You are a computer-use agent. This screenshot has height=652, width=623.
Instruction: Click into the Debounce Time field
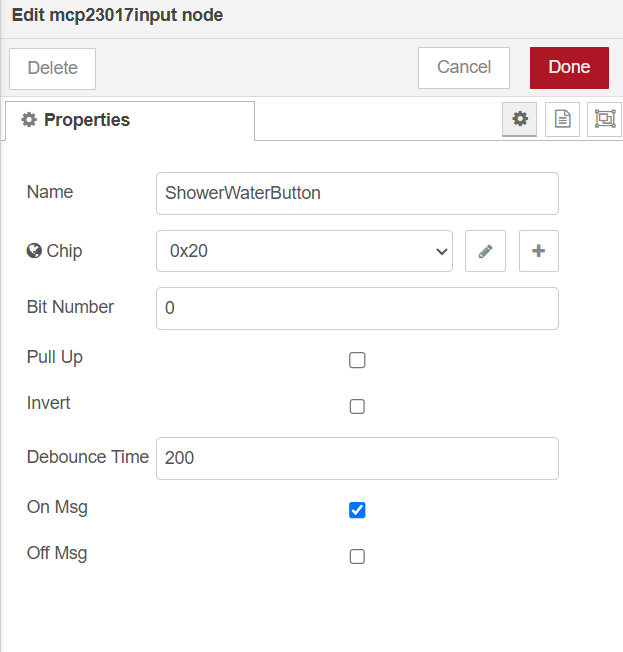click(357, 458)
